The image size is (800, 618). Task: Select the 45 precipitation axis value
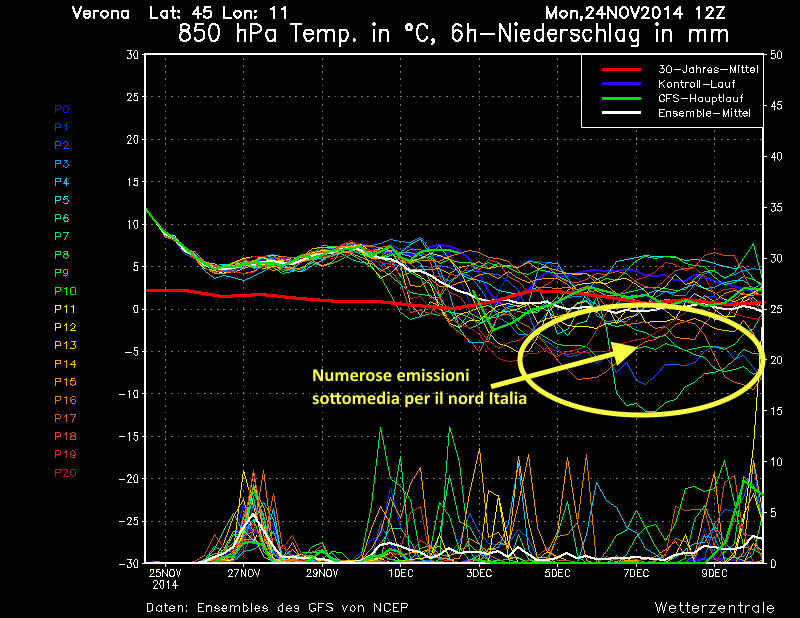pyautogui.click(x=776, y=106)
